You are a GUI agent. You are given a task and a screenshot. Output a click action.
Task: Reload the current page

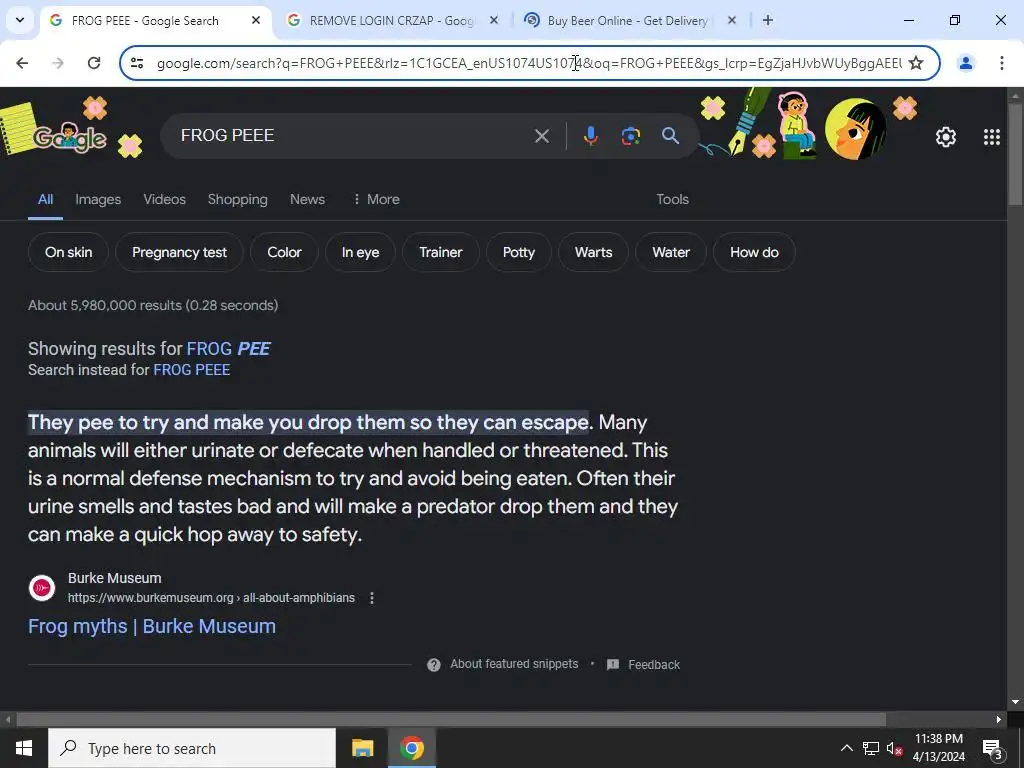pos(94,63)
